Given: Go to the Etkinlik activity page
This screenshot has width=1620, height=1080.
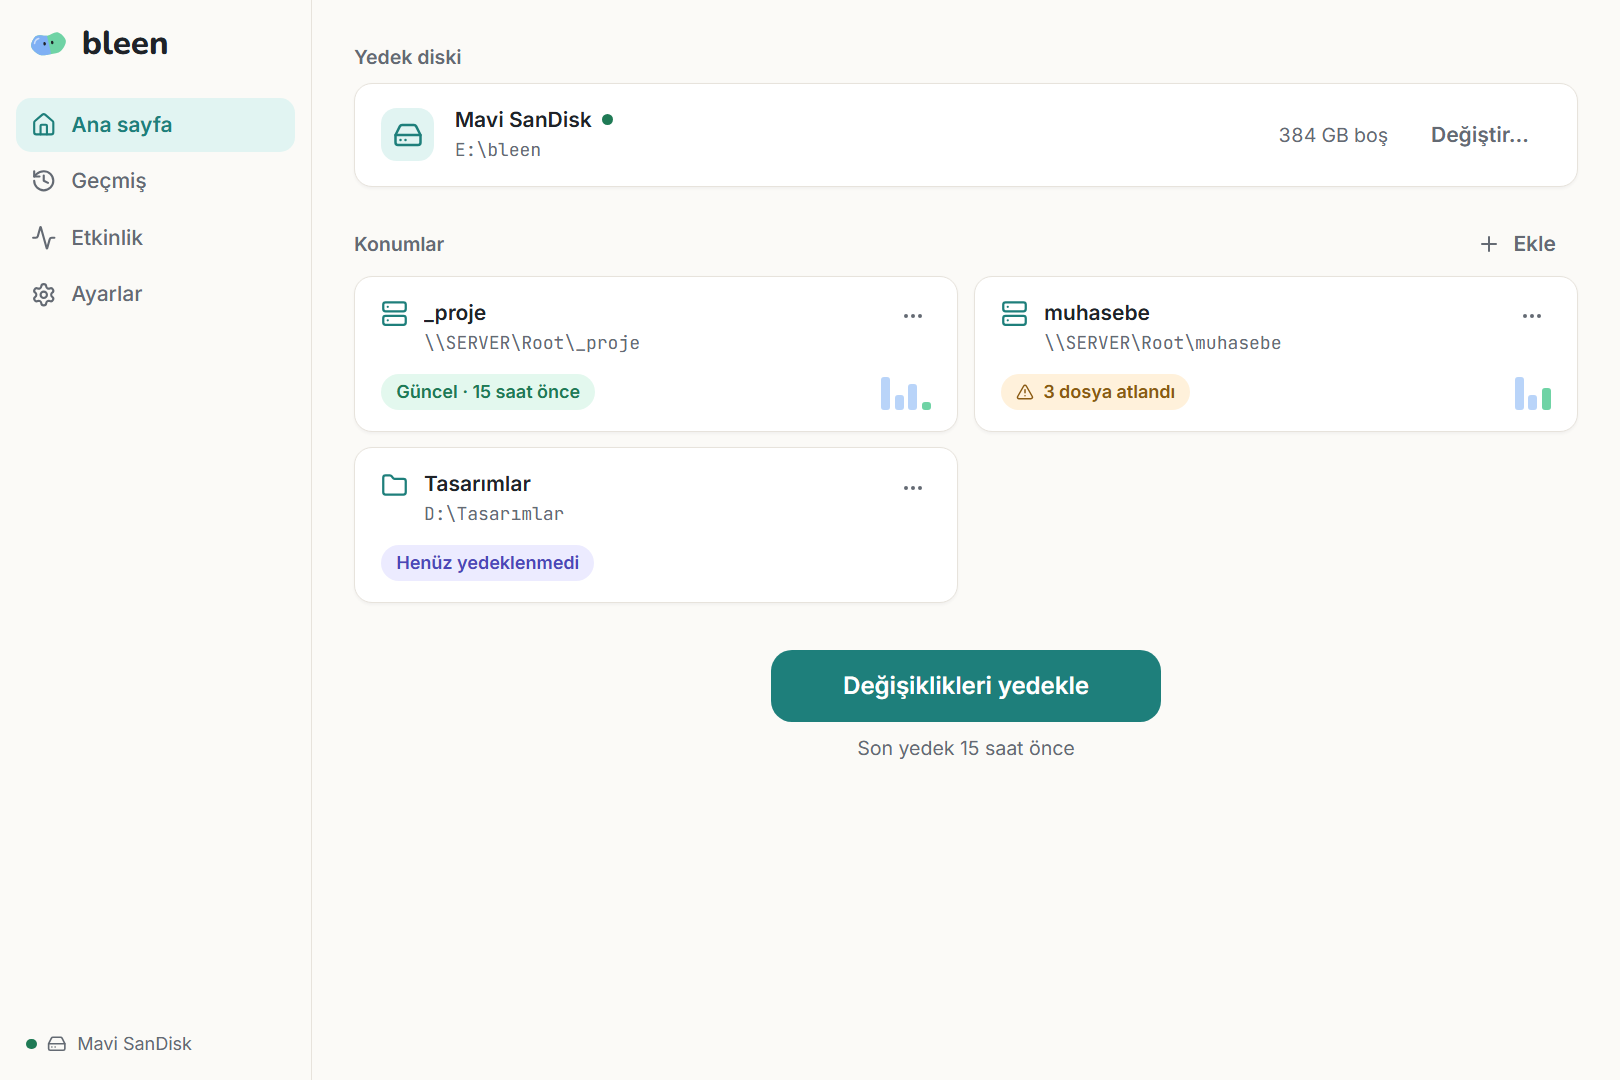Looking at the screenshot, I should click(x=155, y=238).
